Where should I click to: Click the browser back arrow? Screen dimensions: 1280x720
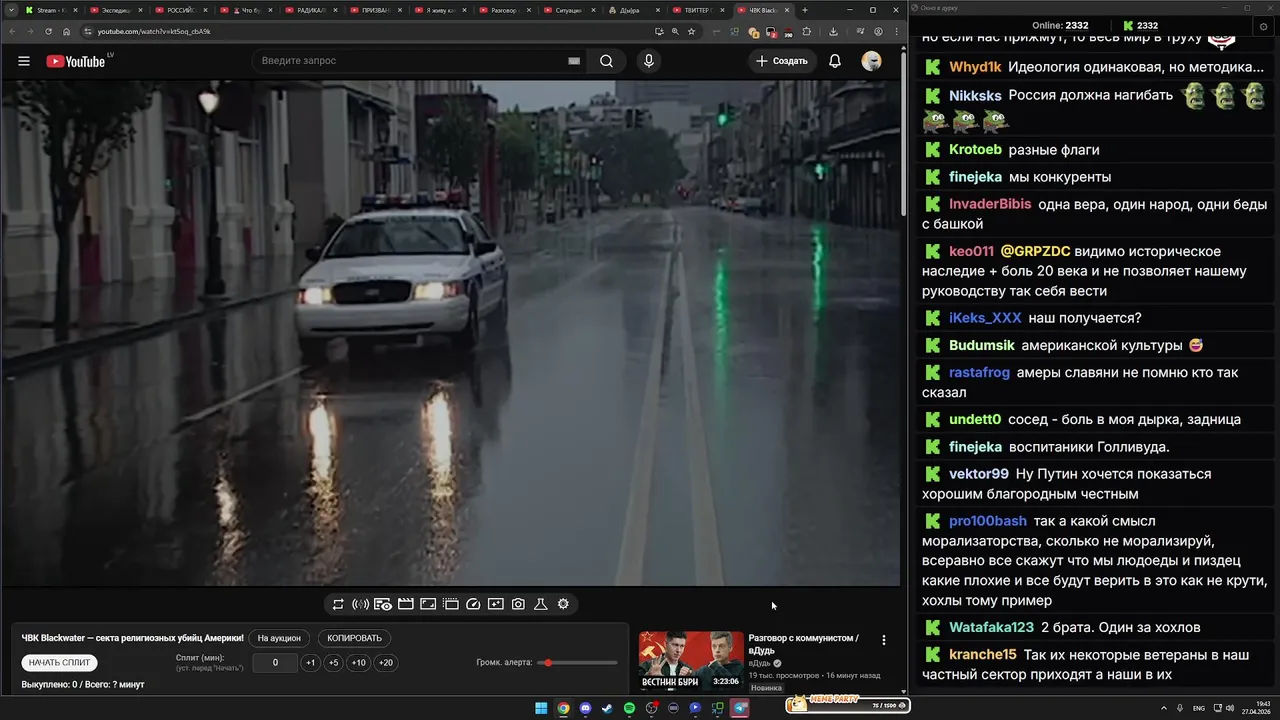click(12, 32)
